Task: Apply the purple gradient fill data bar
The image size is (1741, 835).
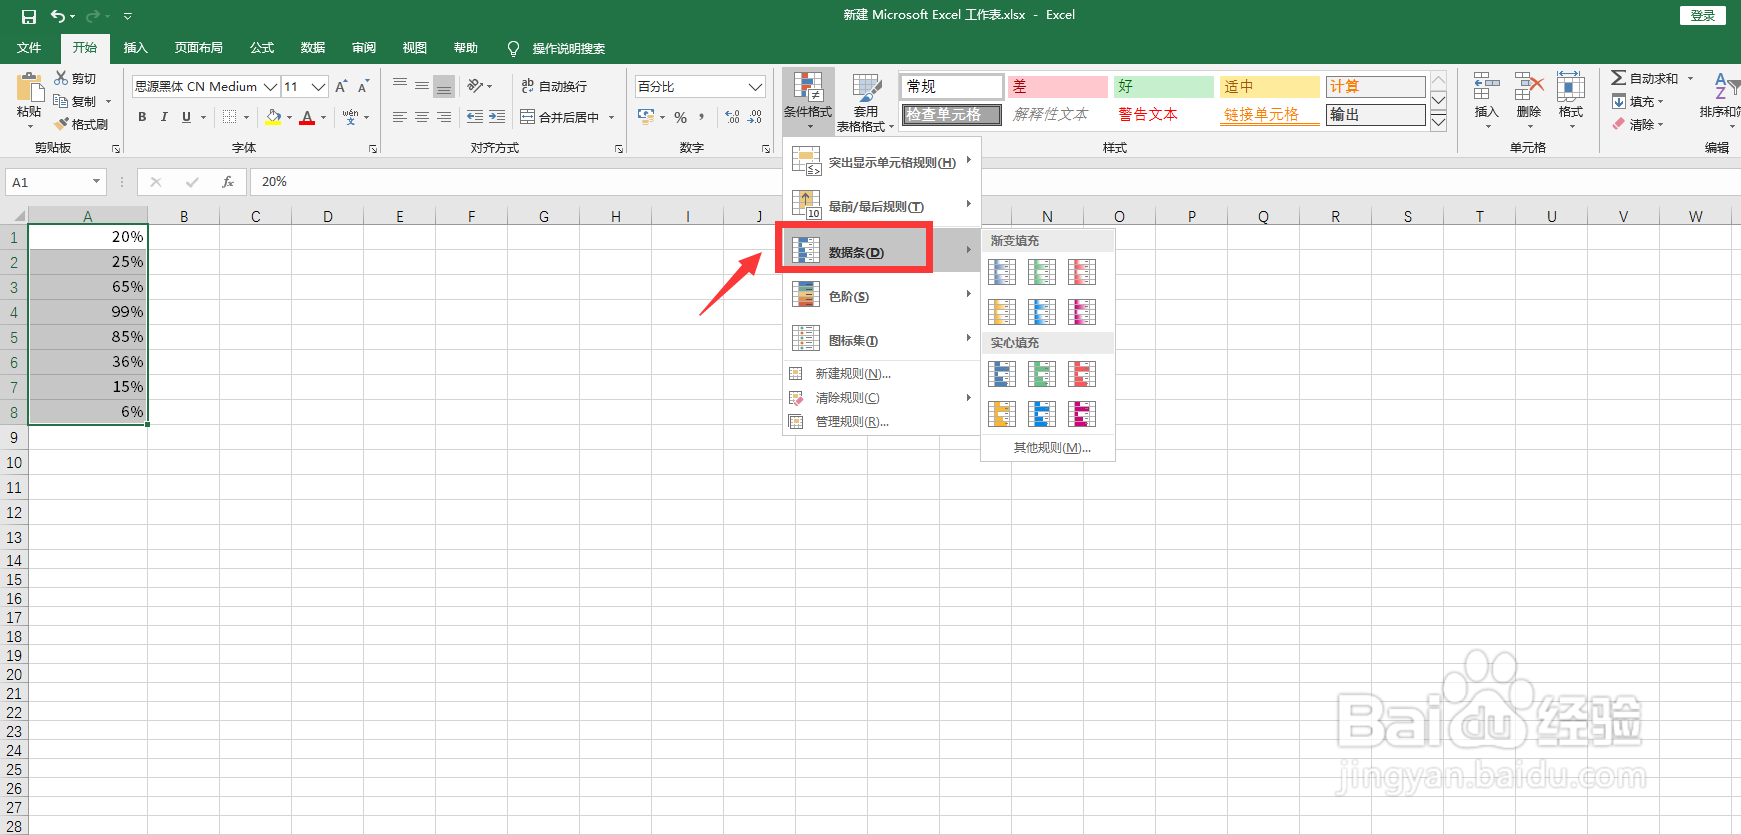Action: point(1082,312)
